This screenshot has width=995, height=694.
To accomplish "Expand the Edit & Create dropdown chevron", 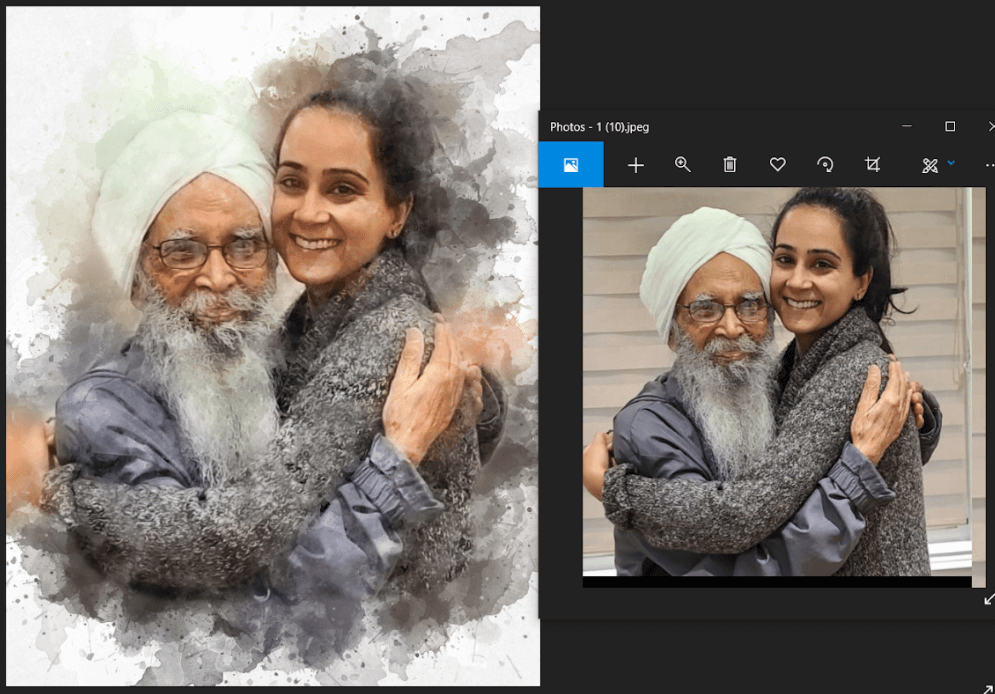I will [x=951, y=163].
